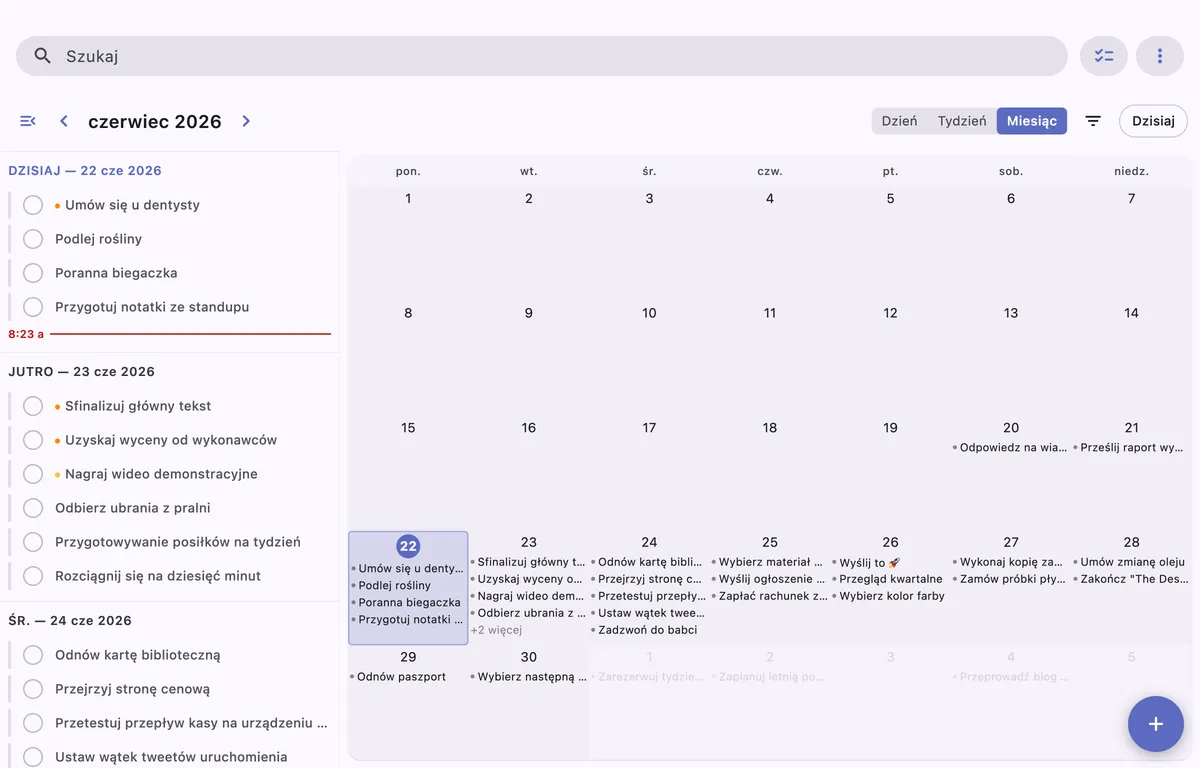The image size is (1200, 768).
Task: Open the three-dot overflow menu
Action: 1160,56
